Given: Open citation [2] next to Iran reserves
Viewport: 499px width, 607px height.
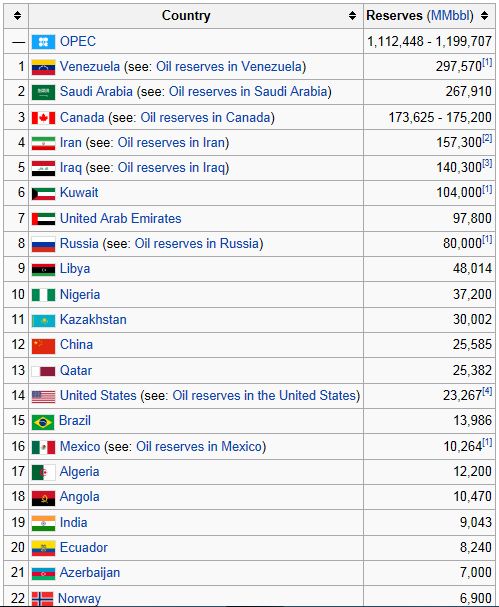Looking at the screenshot, I should pos(487,138).
